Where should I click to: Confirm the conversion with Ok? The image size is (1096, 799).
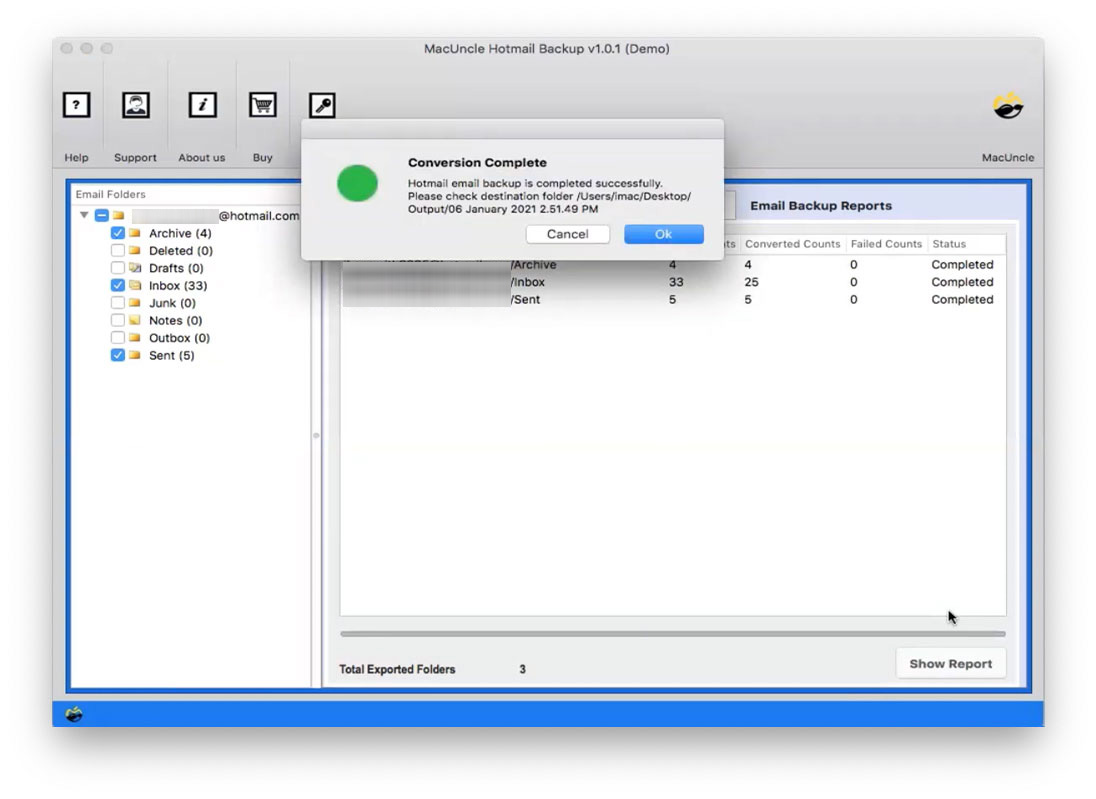663,233
